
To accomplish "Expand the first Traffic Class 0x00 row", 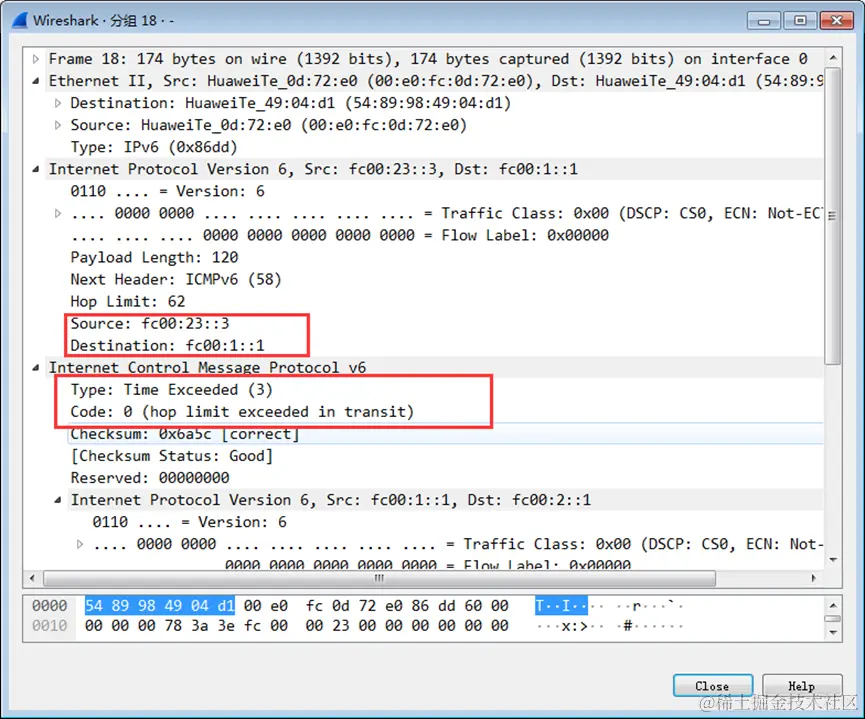I will click(58, 213).
